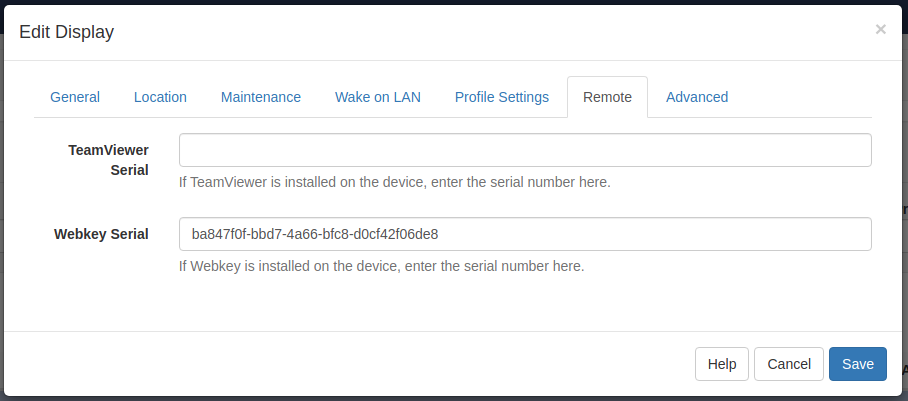Click empty footer area left of Help
The width and height of the screenshot is (908, 401).
[347, 364]
